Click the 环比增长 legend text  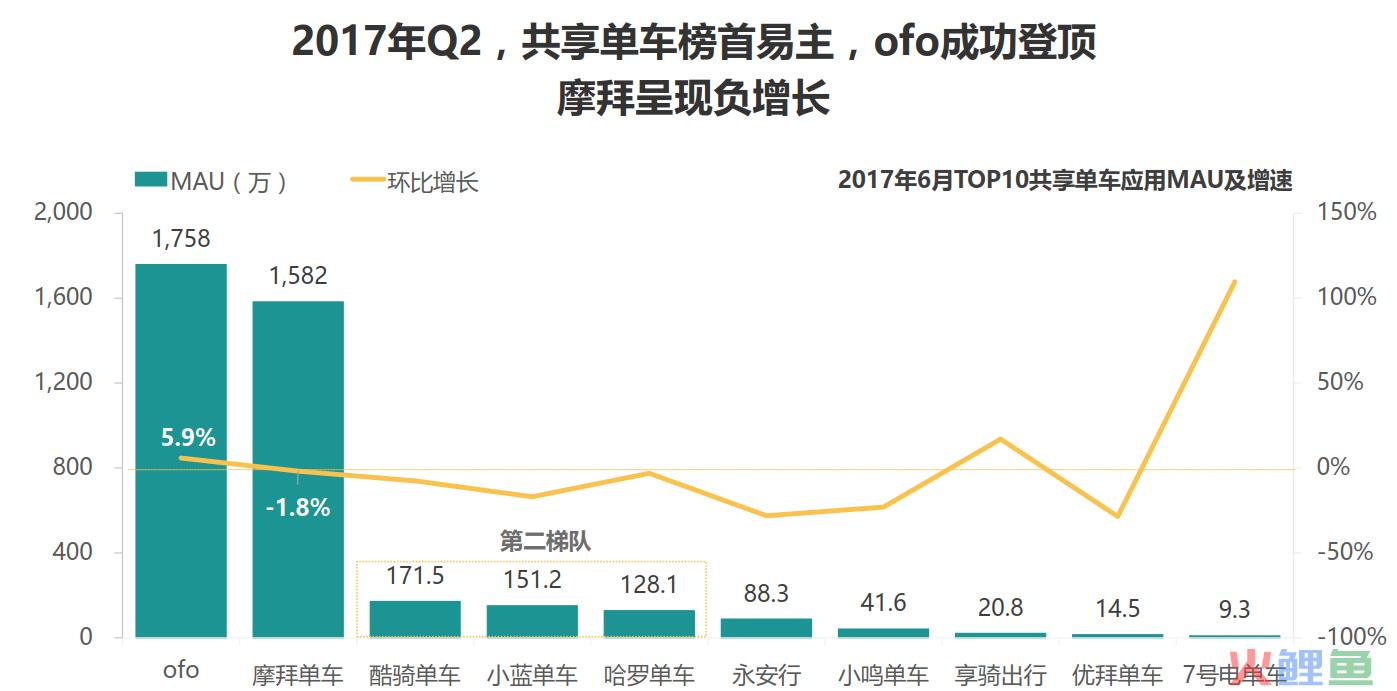(433, 182)
